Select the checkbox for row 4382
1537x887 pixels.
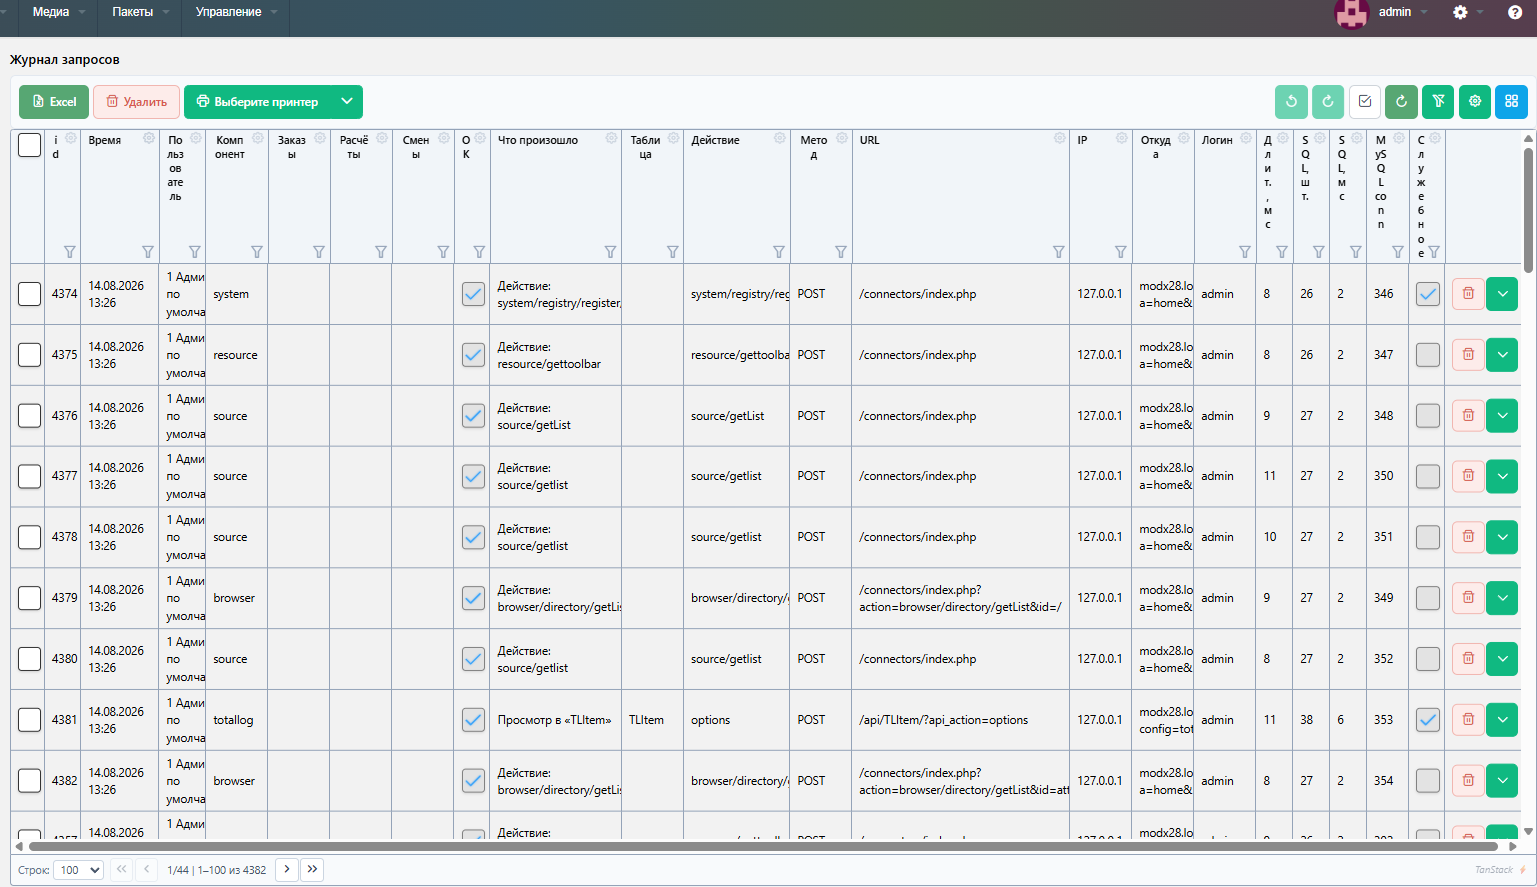click(x=30, y=781)
